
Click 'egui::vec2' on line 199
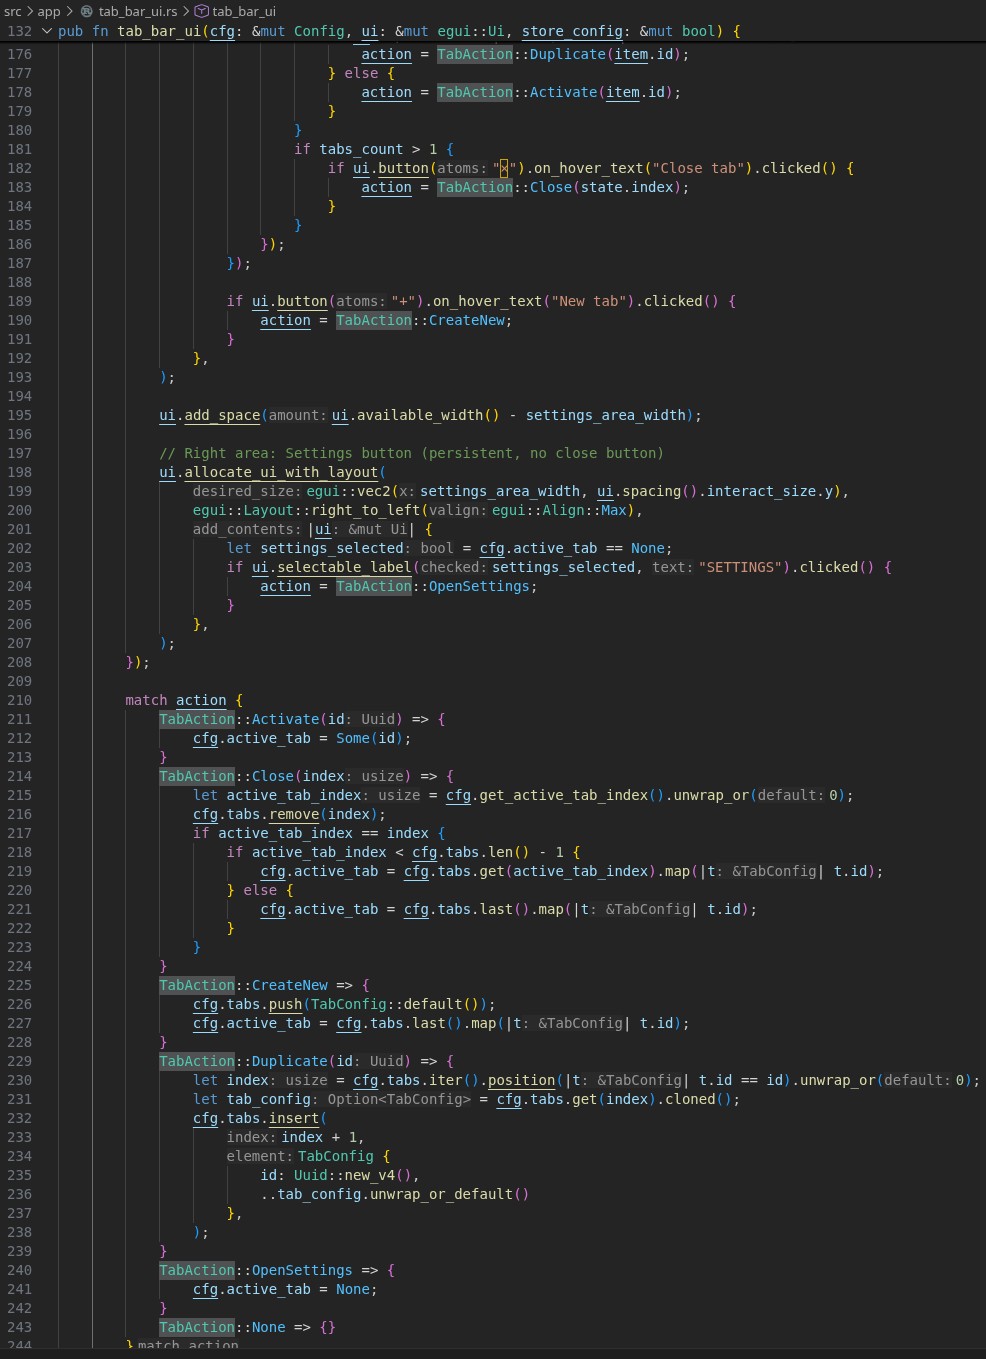point(348,491)
